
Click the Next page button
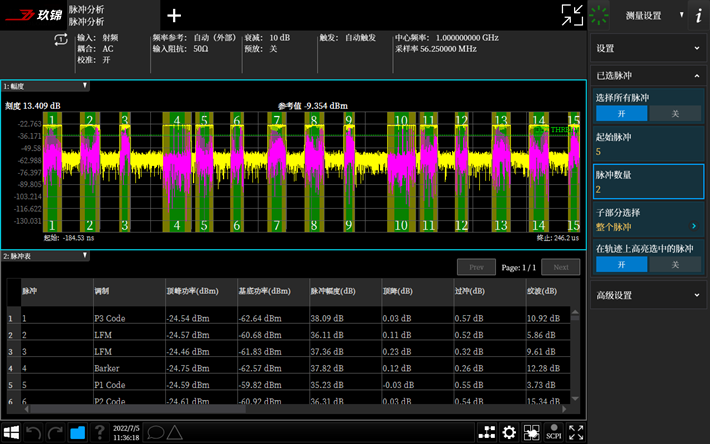pos(561,267)
